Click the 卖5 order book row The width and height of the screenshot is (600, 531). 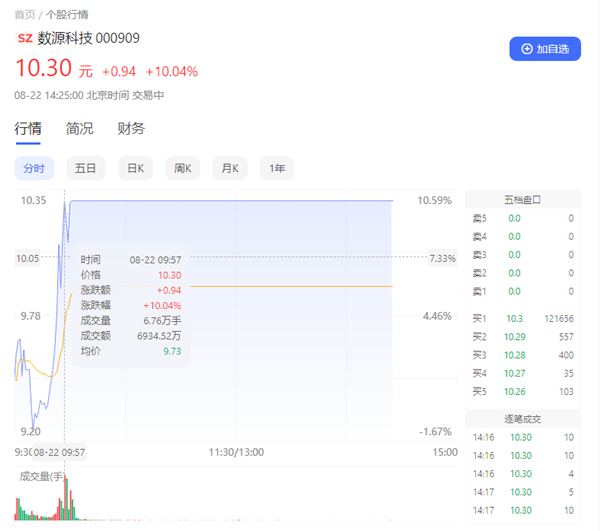pos(523,218)
